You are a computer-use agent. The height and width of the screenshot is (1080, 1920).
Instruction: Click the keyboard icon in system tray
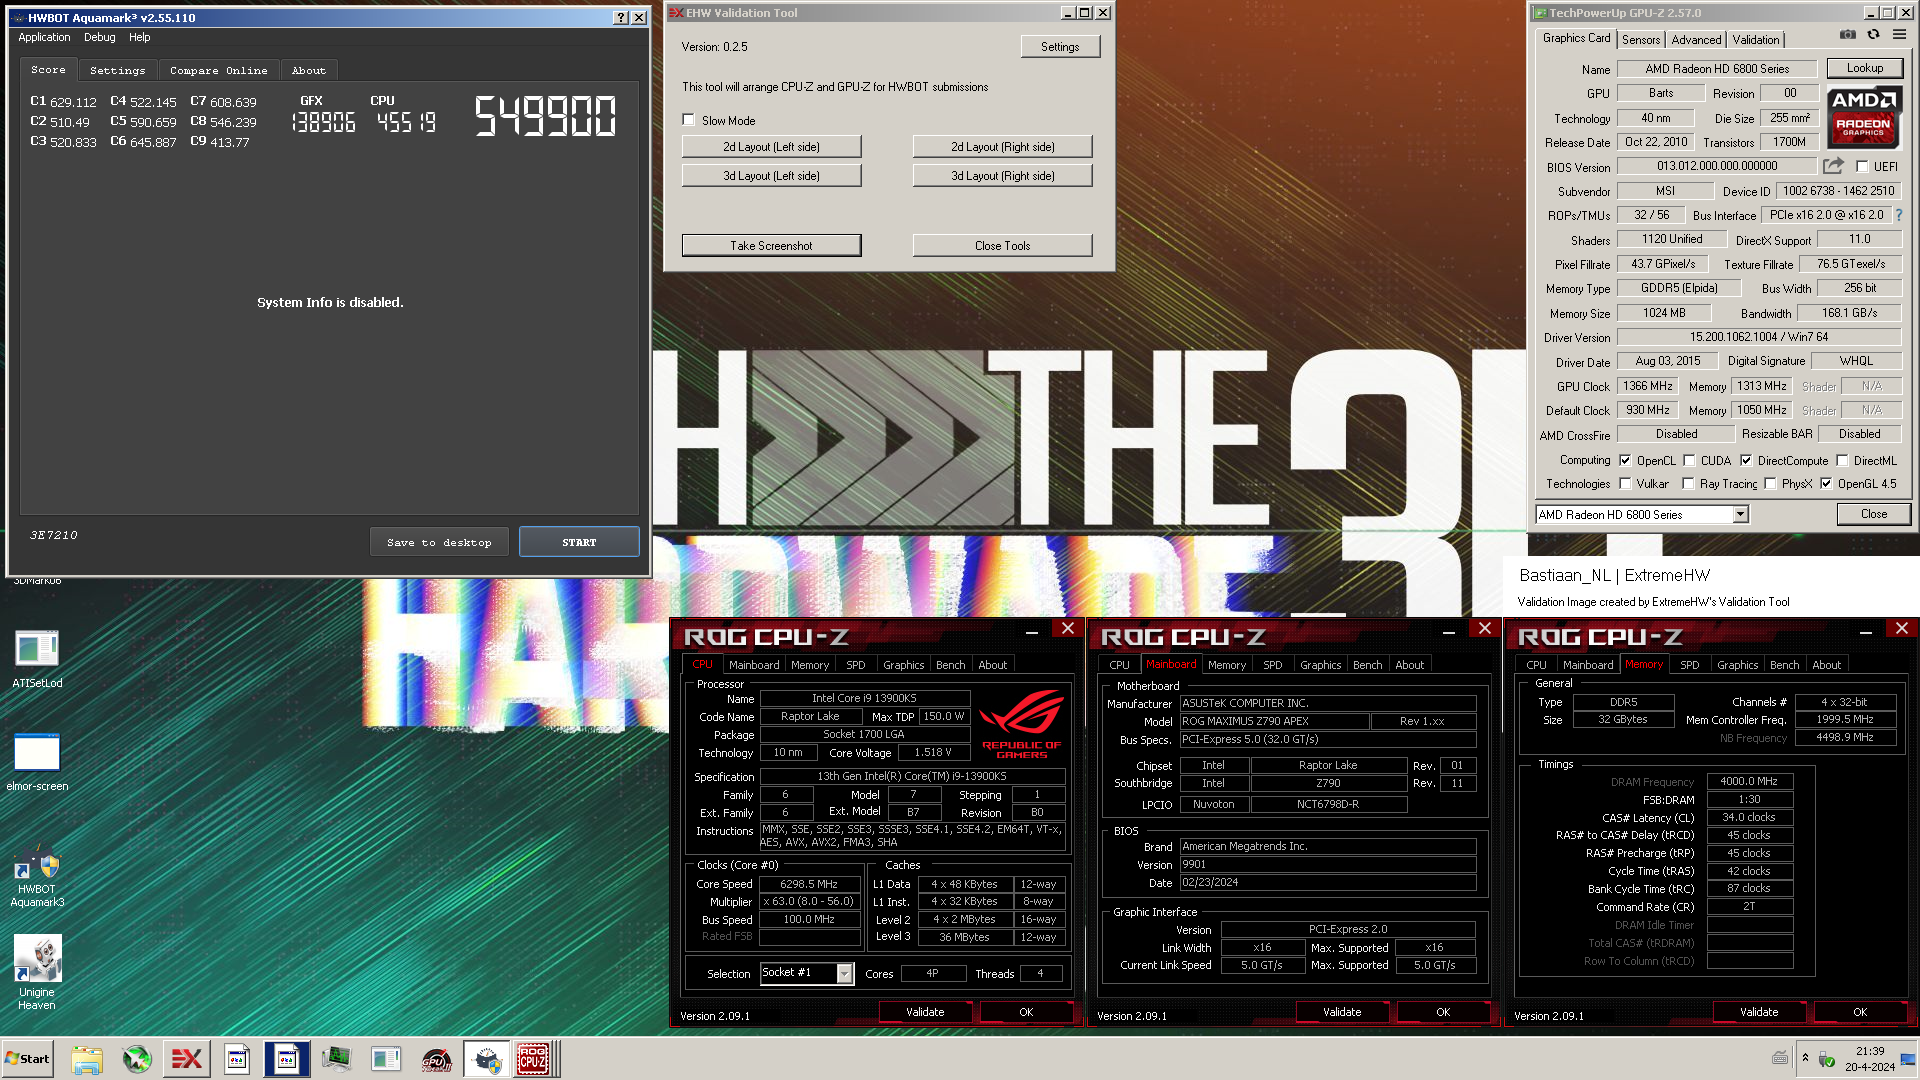(x=1780, y=1058)
